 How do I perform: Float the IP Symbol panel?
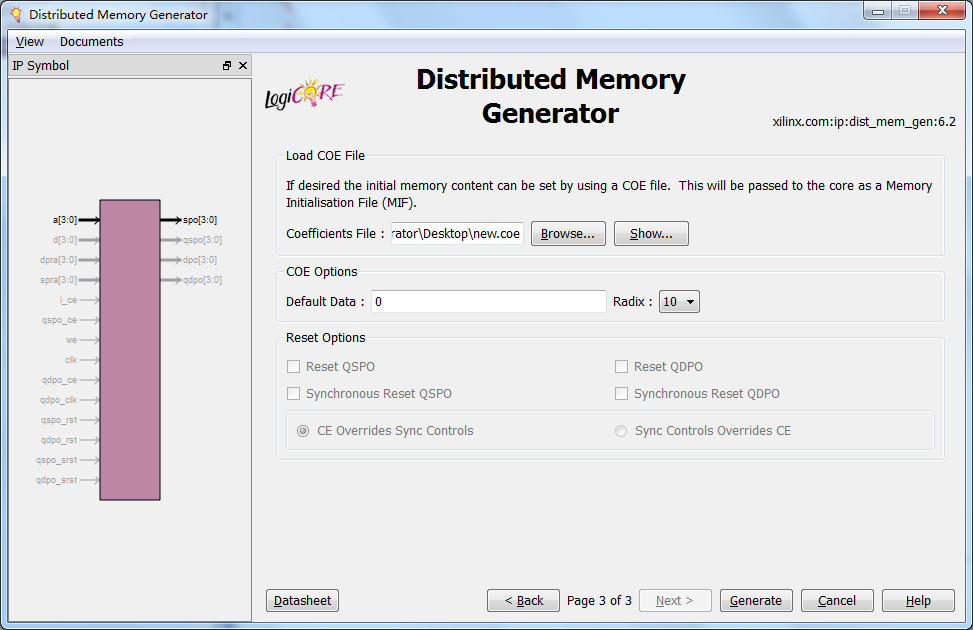(x=226, y=66)
